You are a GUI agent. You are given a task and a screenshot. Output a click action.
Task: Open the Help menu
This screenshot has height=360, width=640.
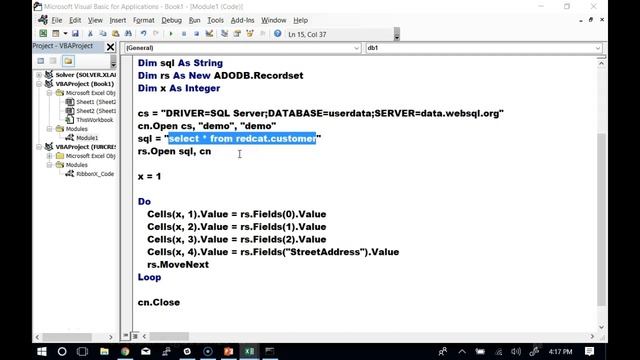(x=300, y=20)
